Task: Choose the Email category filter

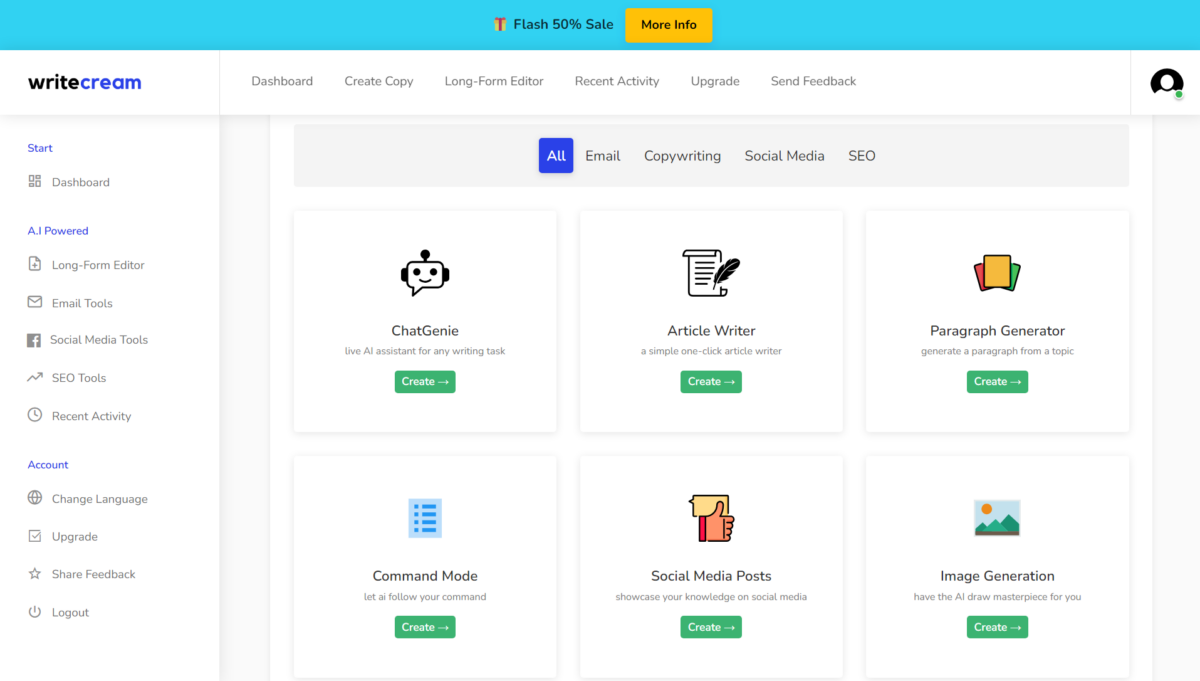Action: click(602, 155)
